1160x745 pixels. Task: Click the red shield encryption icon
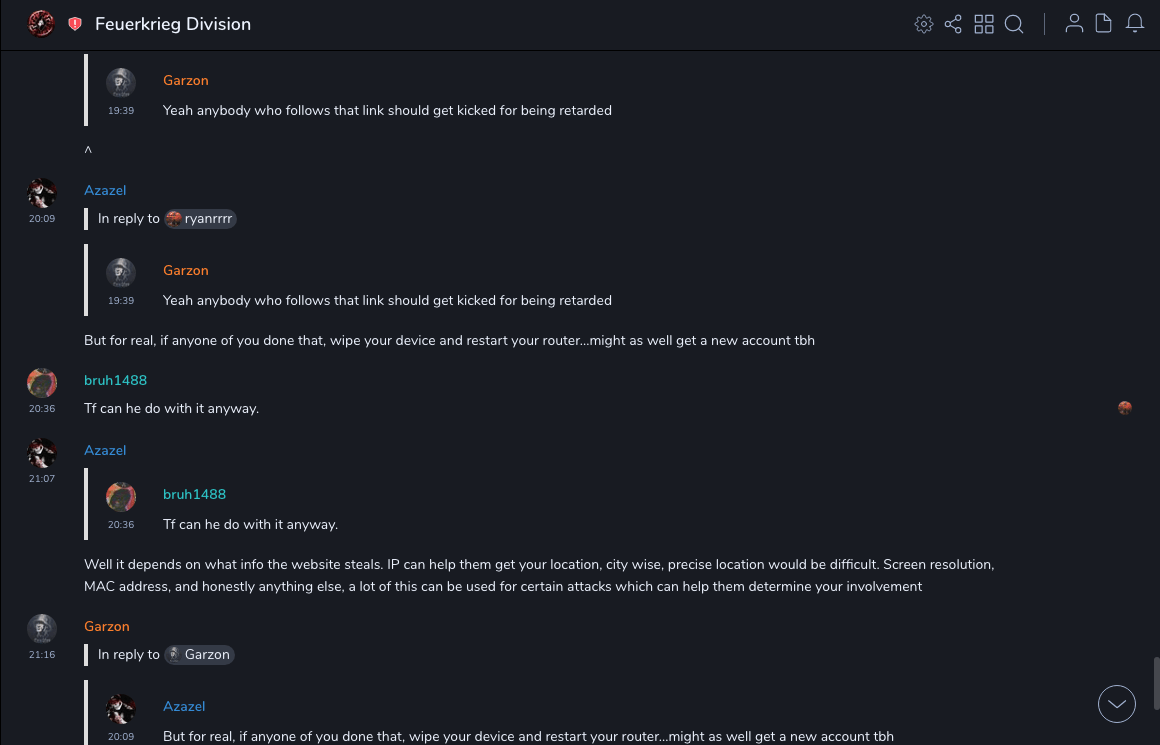[75, 24]
